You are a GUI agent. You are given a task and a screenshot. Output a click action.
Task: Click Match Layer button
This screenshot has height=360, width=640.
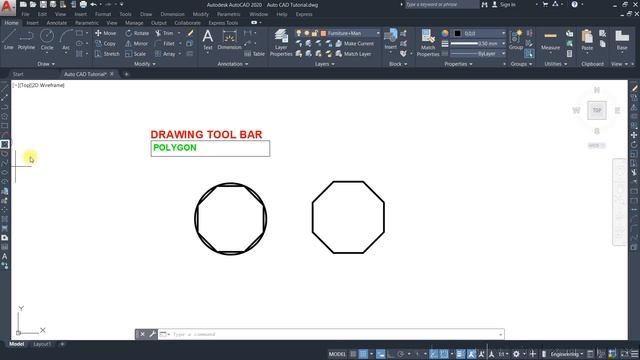click(x=353, y=54)
